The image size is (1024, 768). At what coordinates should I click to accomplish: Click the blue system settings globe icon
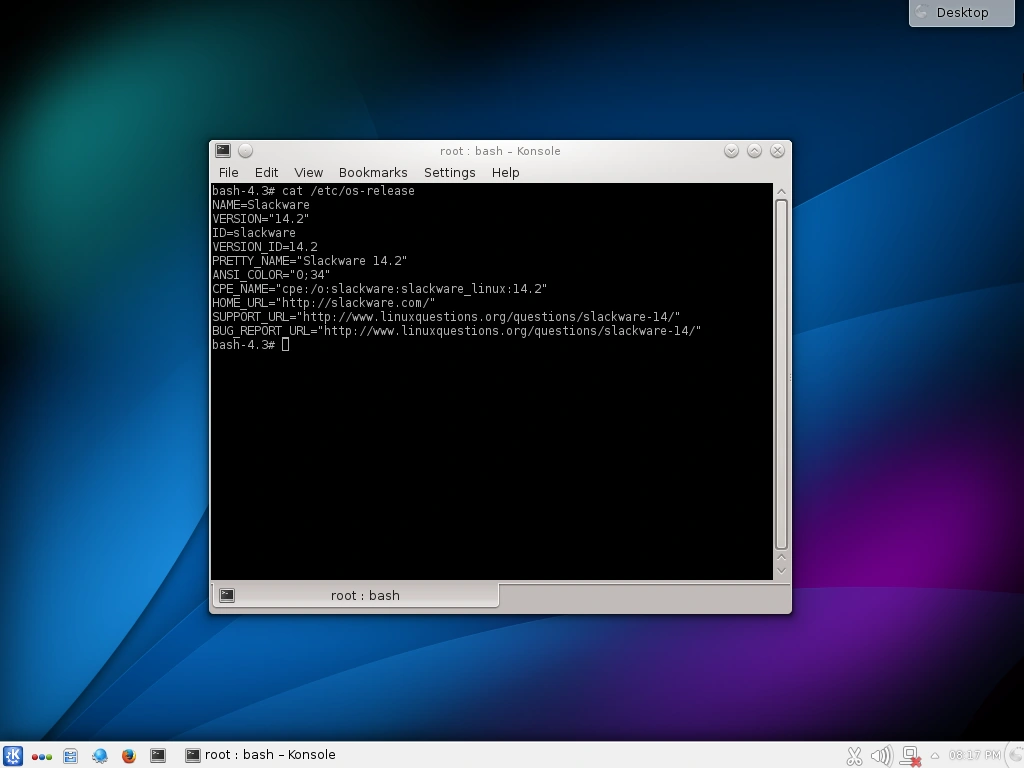point(99,755)
